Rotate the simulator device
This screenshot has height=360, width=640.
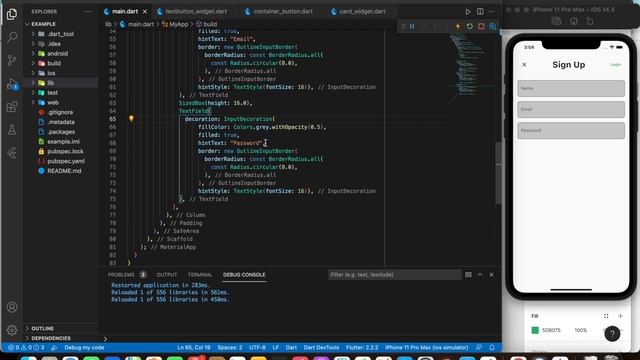[x=590, y=21]
